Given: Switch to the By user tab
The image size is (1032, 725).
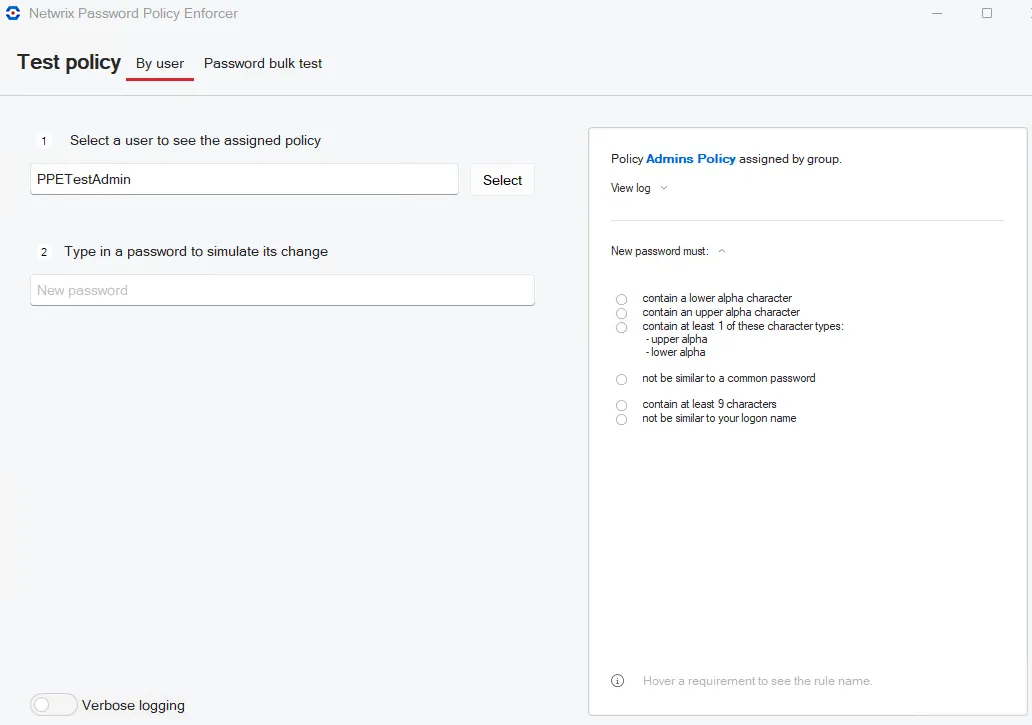Looking at the screenshot, I should point(160,64).
